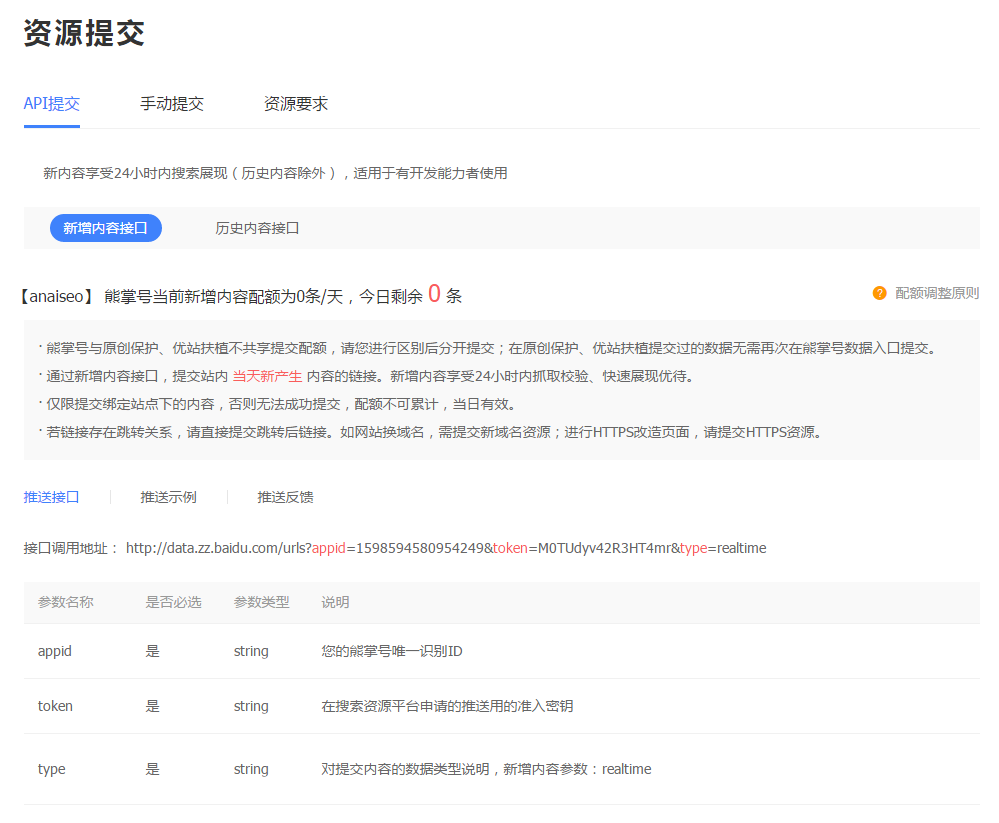The height and width of the screenshot is (823, 999).
Task: Click the orange question mark help icon
Action: point(879,293)
